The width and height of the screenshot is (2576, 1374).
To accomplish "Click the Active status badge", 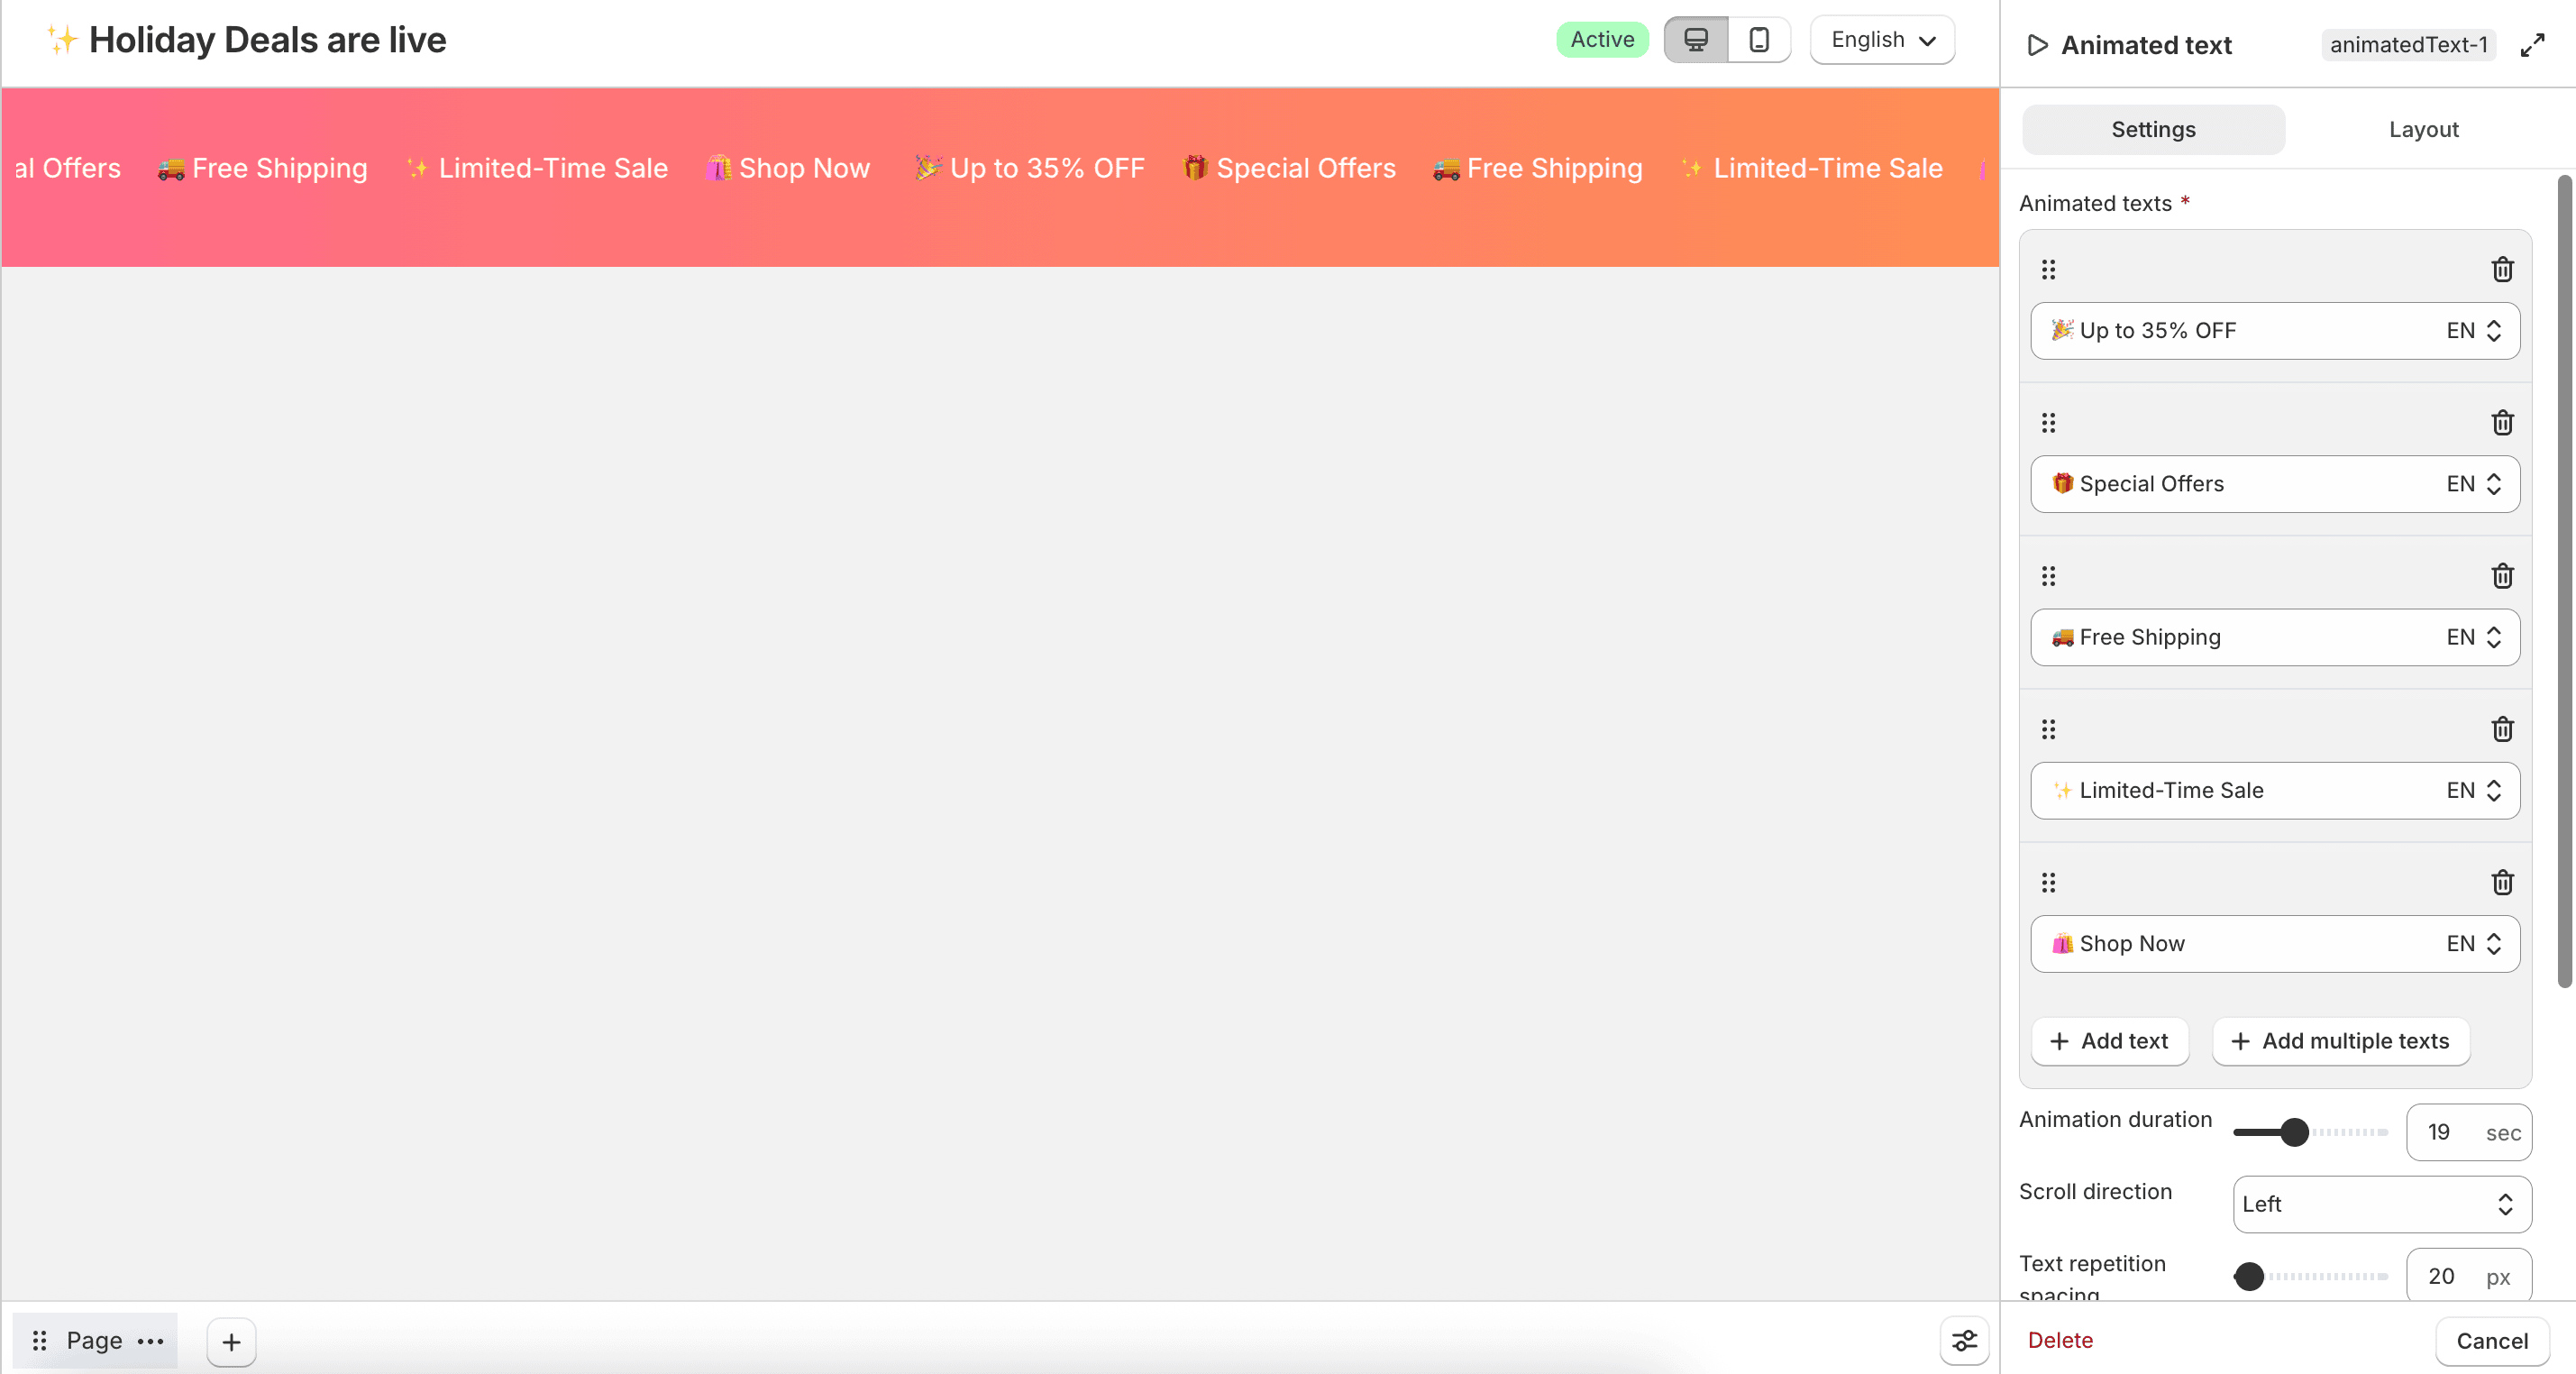I will tap(1602, 40).
